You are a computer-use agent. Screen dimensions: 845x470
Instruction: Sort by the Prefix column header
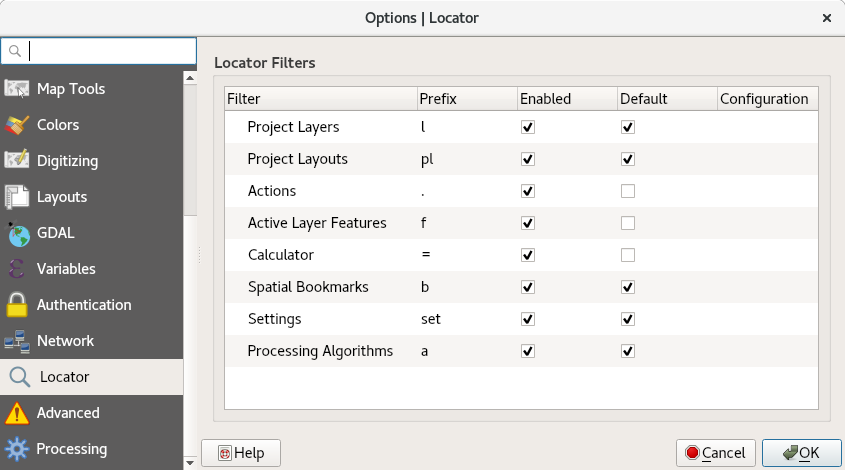[467, 99]
